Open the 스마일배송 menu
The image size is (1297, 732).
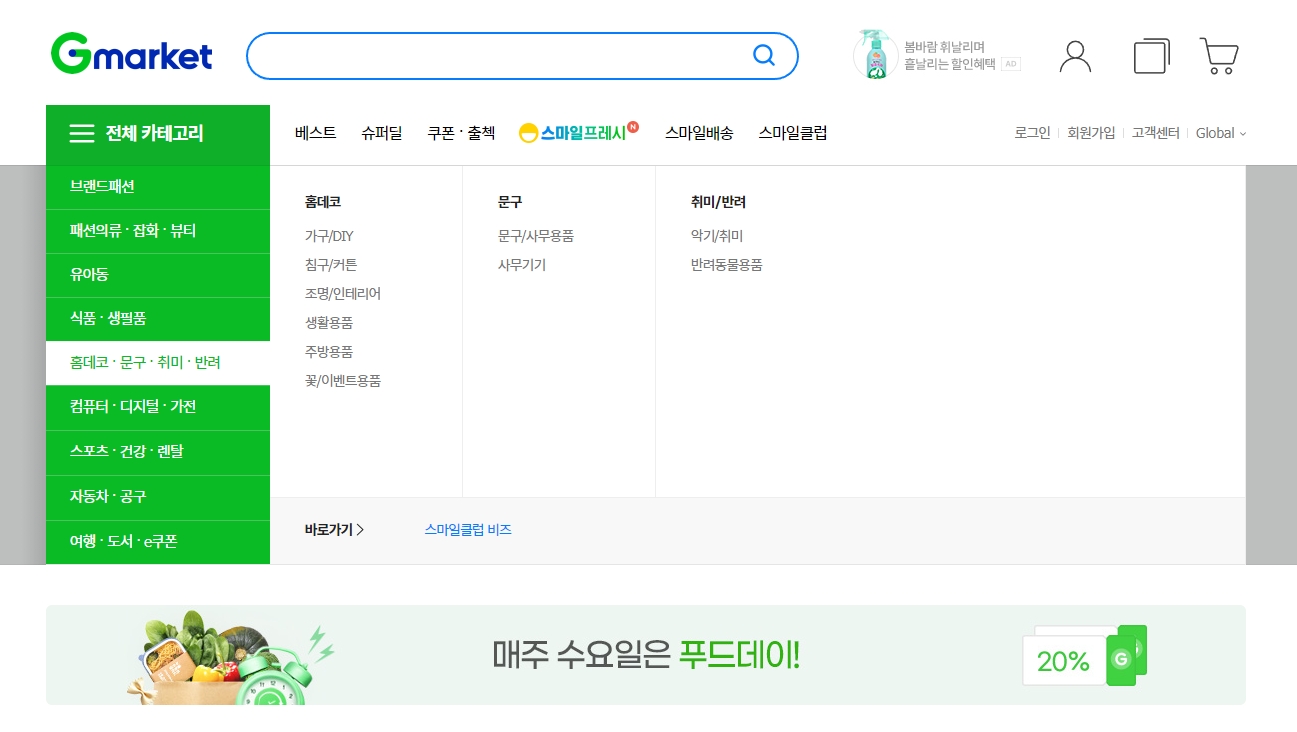tap(698, 131)
